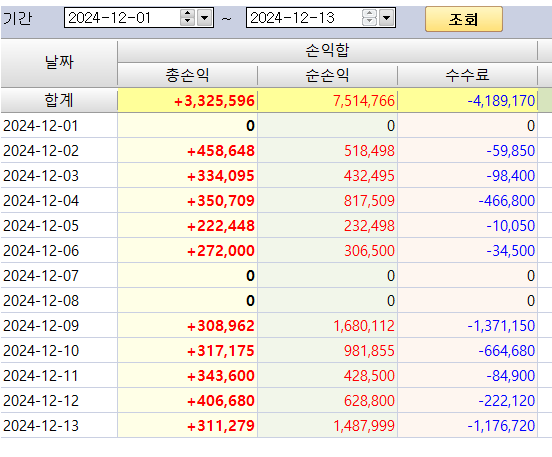This screenshot has height=457, width=552.
Task: Click 수수료 value -84,900
Action: (x=511, y=376)
